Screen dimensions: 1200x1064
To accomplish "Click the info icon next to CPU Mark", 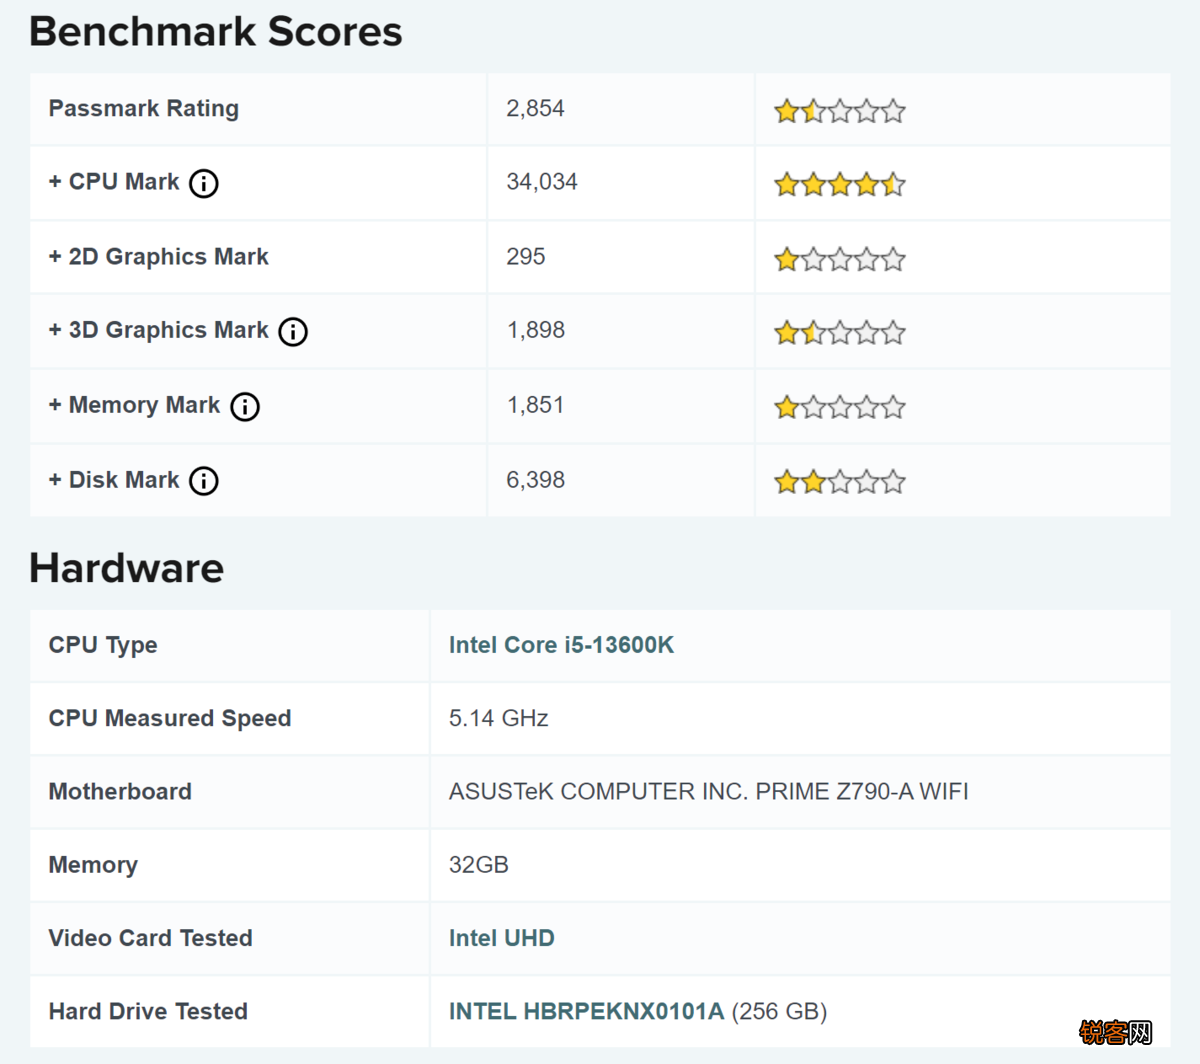I will click(204, 183).
